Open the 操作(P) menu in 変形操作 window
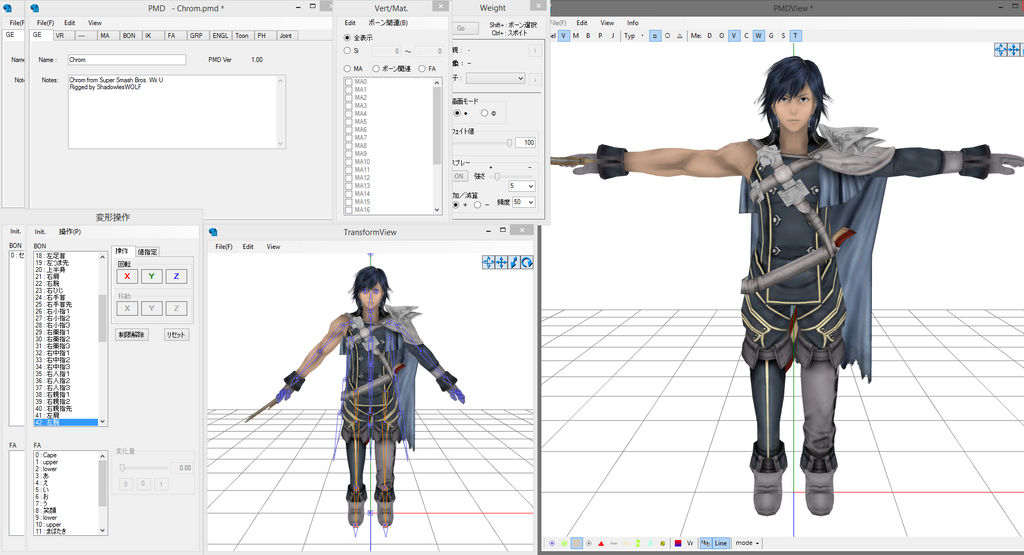The height and width of the screenshot is (555, 1024). [70, 232]
